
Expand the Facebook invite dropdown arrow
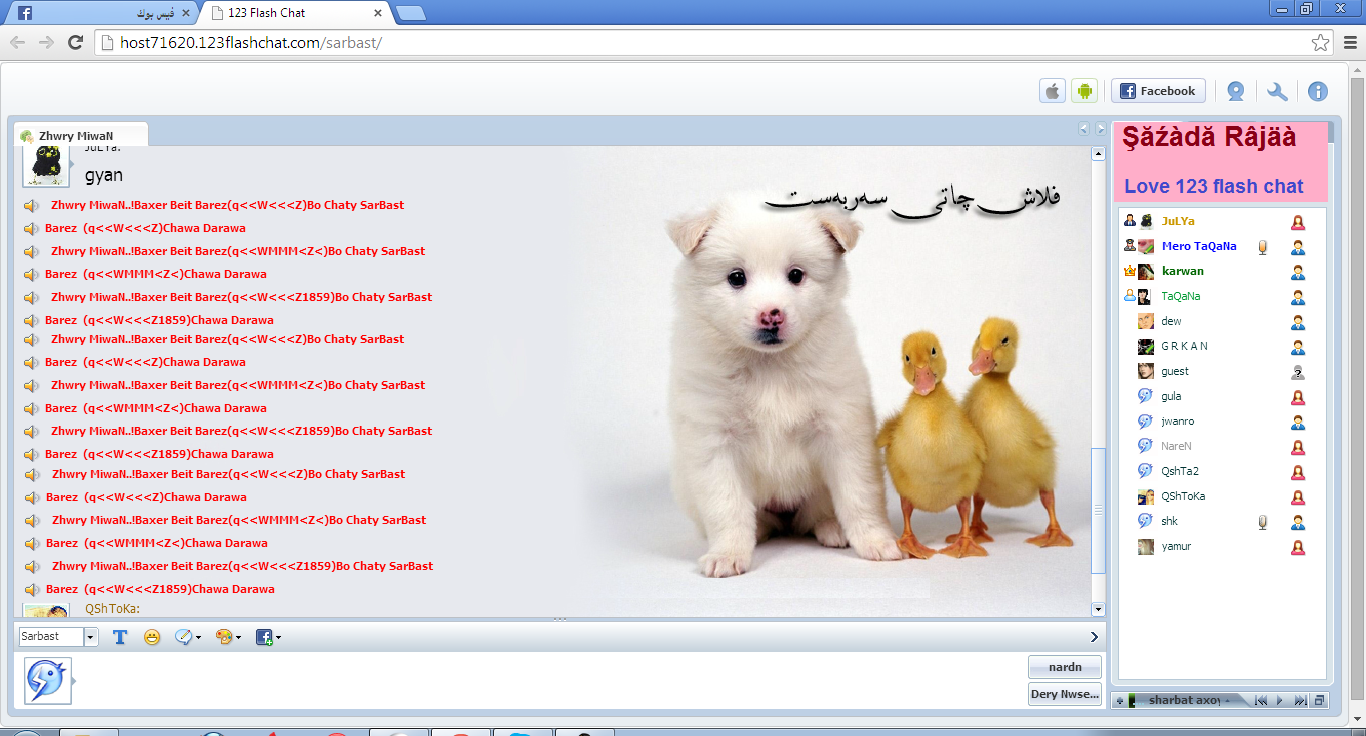(278, 637)
